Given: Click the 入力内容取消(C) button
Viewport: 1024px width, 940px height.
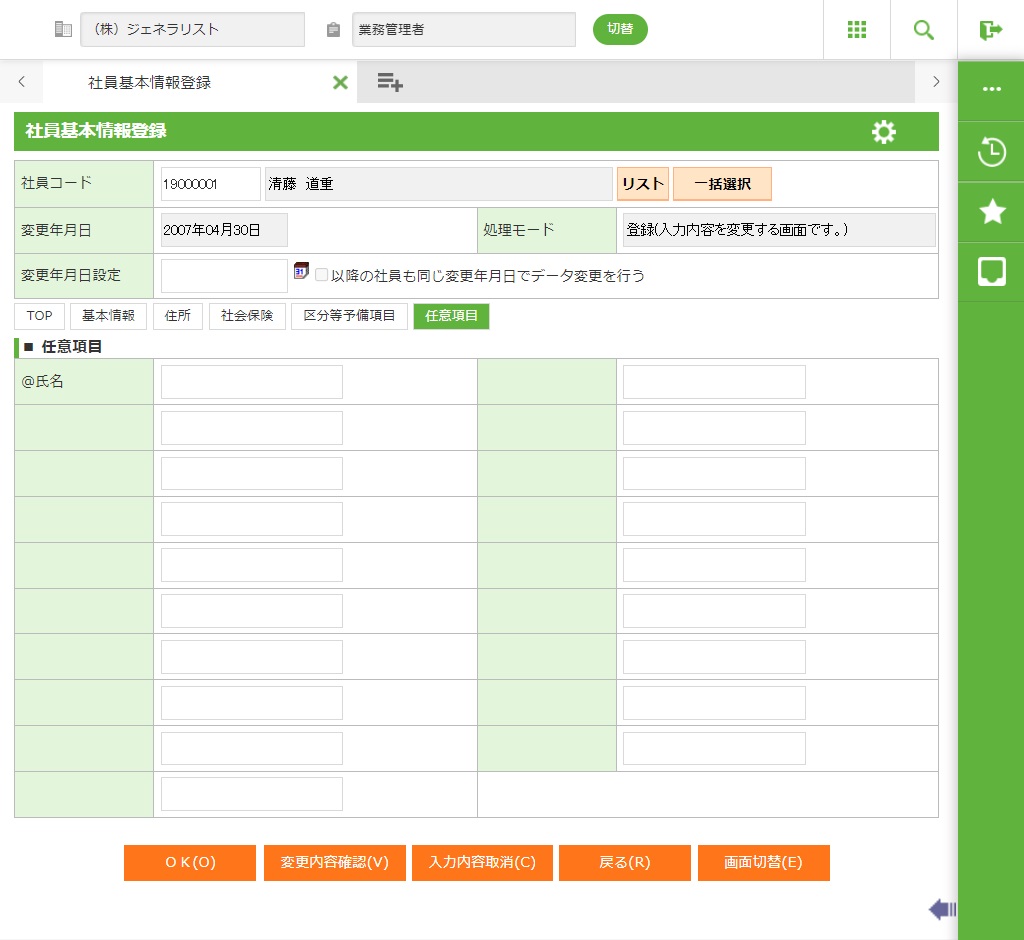Looking at the screenshot, I should point(482,863).
